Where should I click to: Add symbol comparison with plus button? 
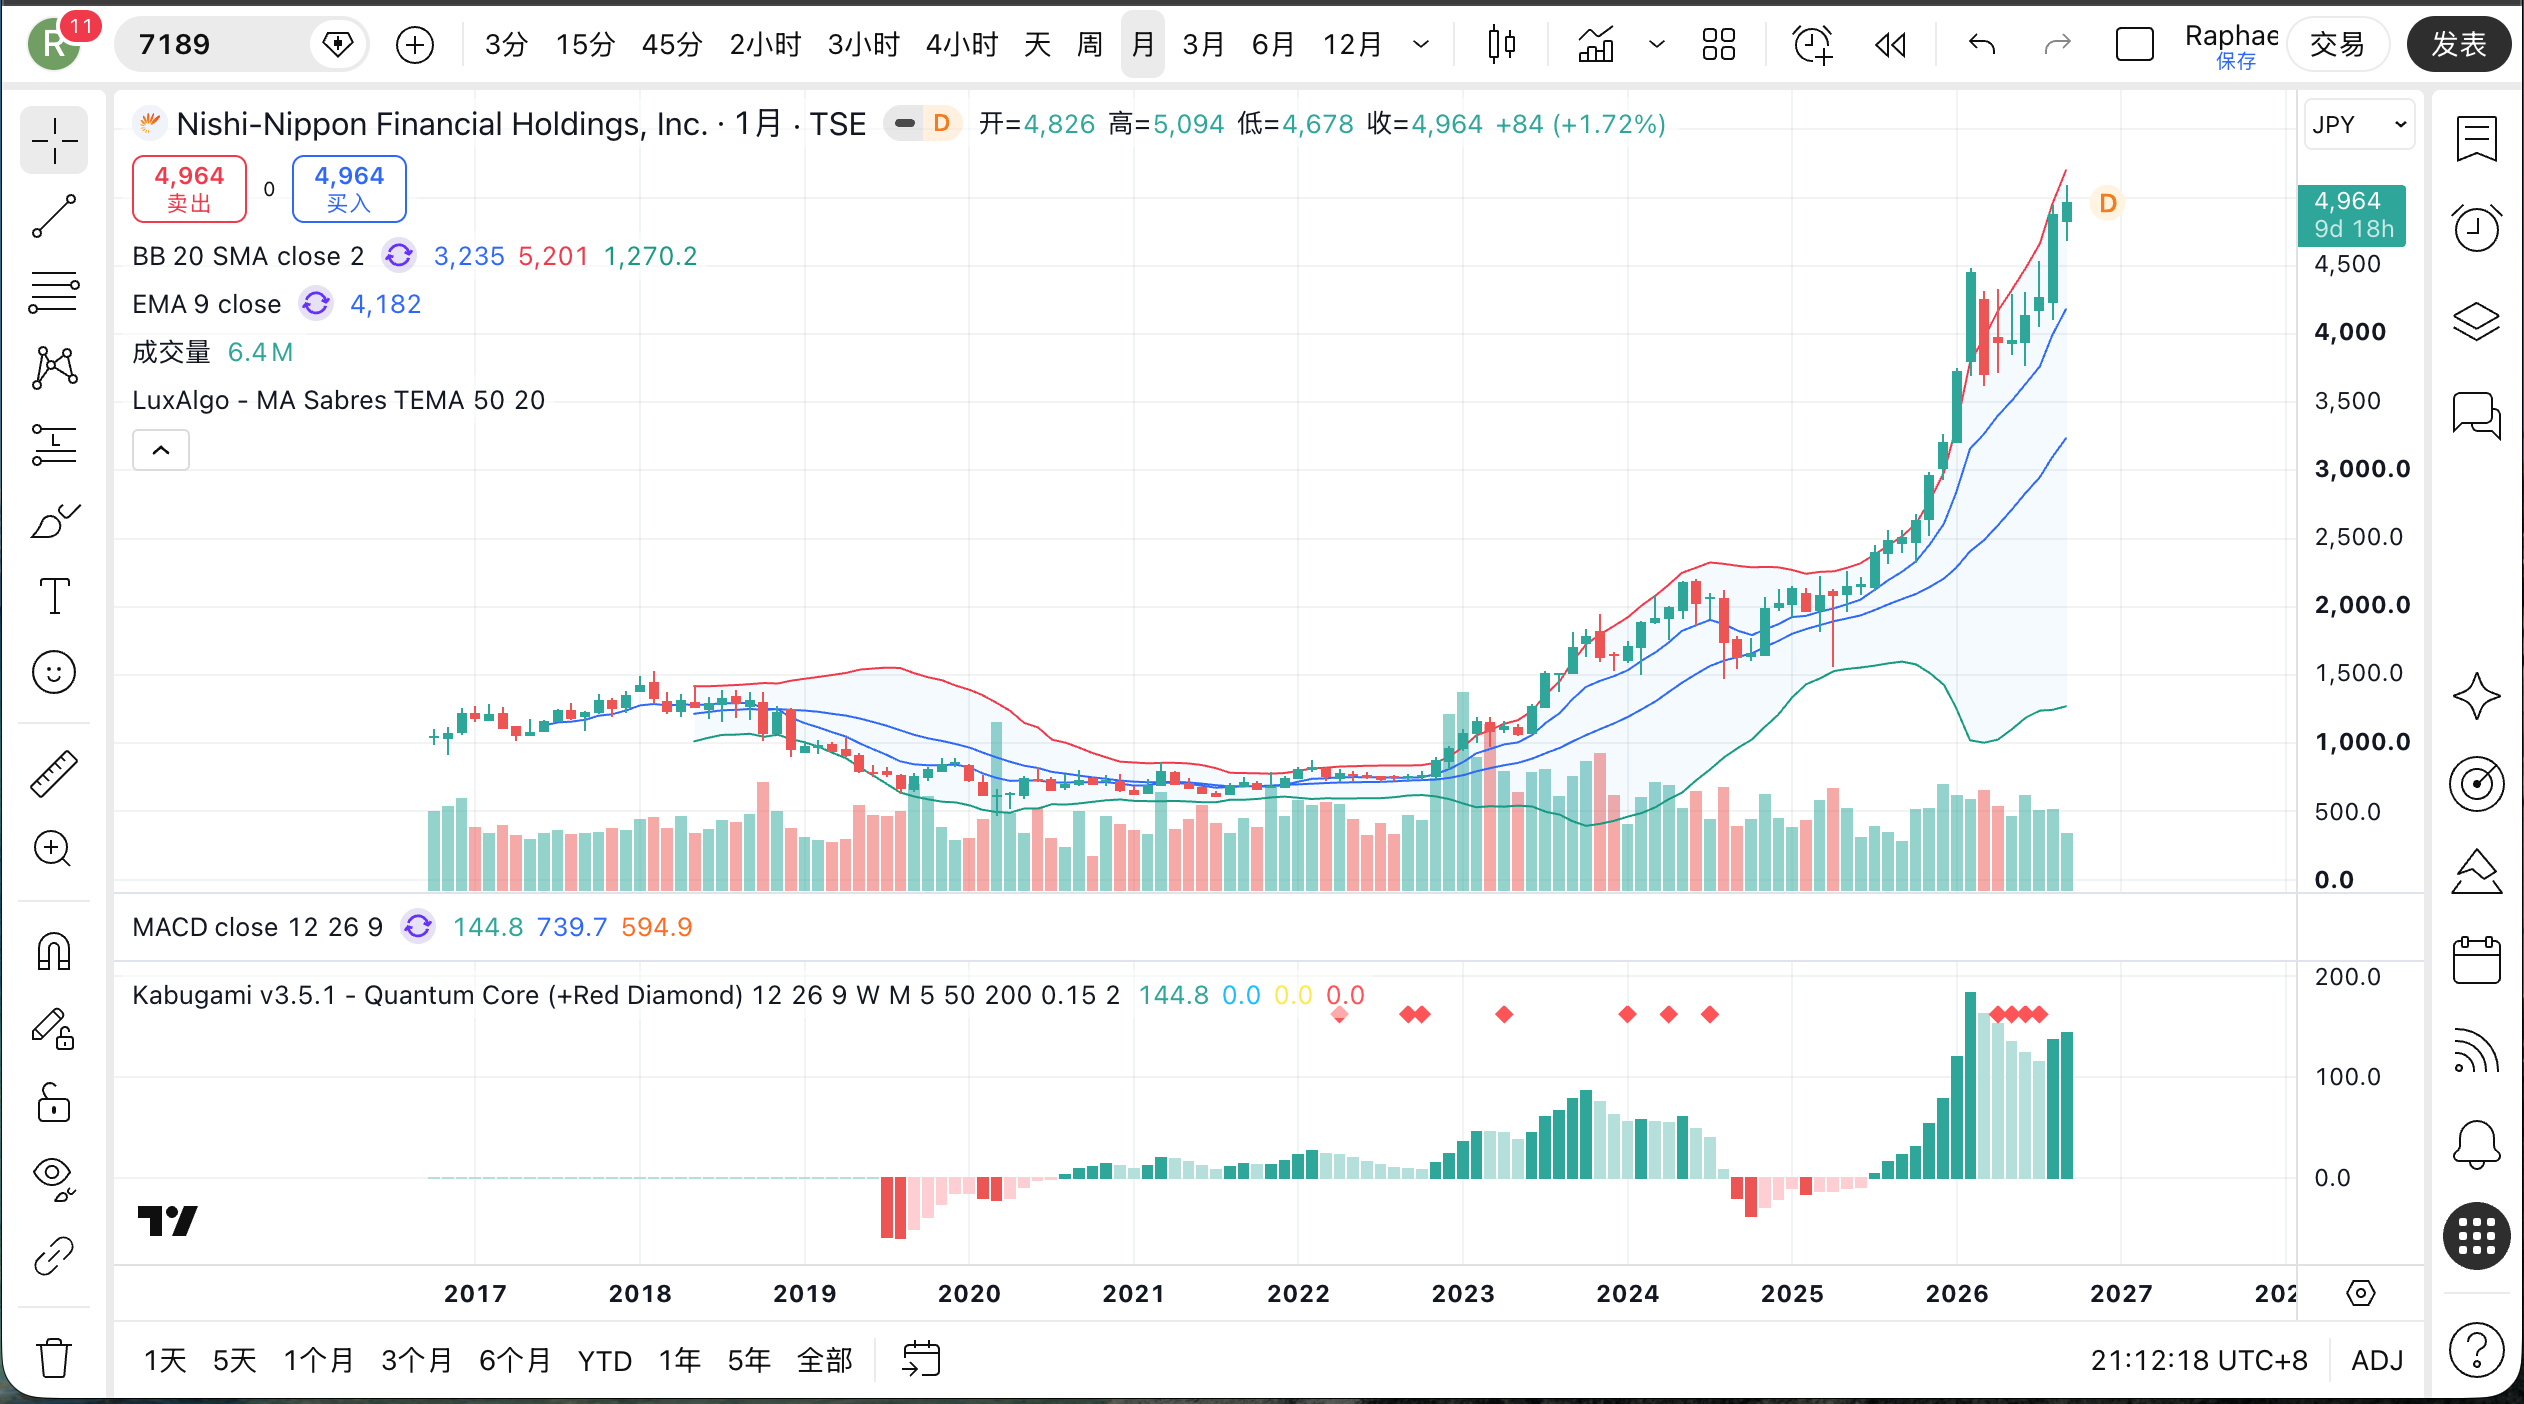(x=414, y=44)
